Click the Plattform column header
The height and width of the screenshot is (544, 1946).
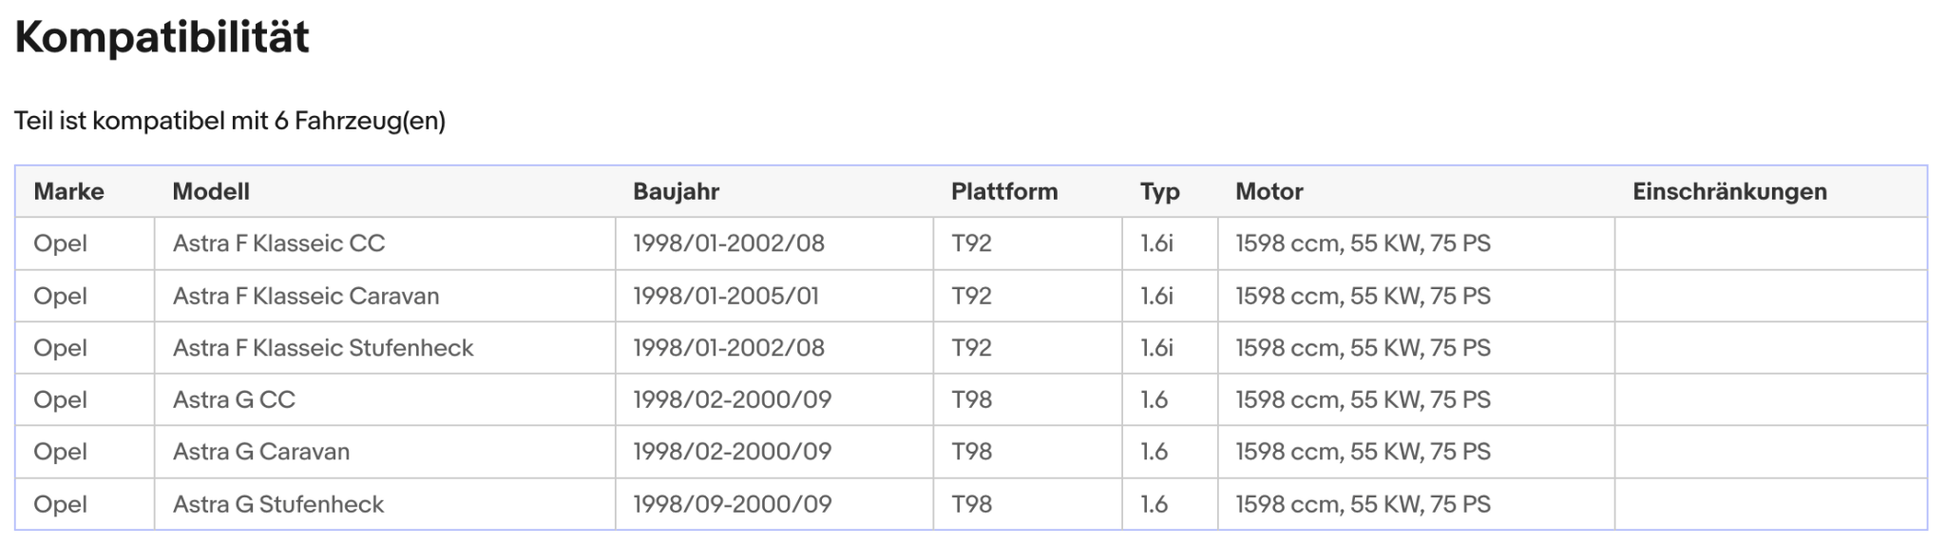point(1004,192)
